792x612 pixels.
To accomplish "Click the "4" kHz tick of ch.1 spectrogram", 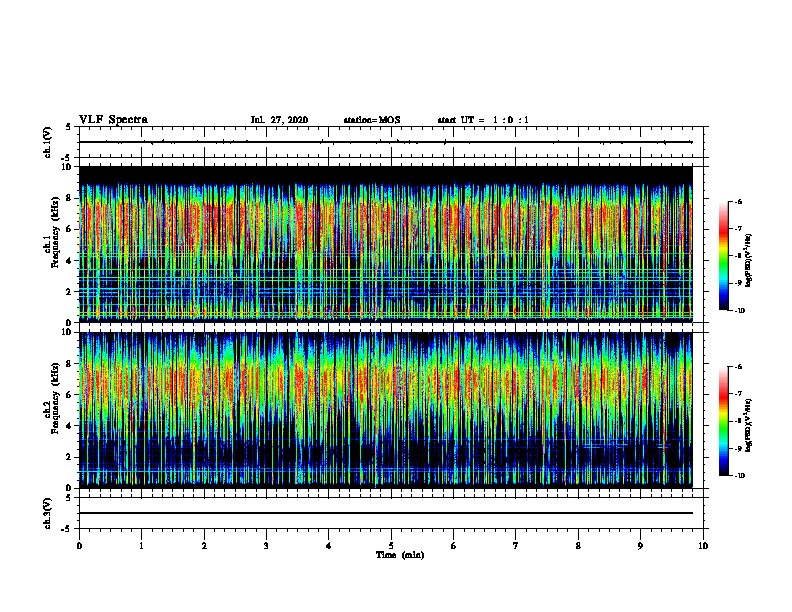I will click(x=70, y=261).
